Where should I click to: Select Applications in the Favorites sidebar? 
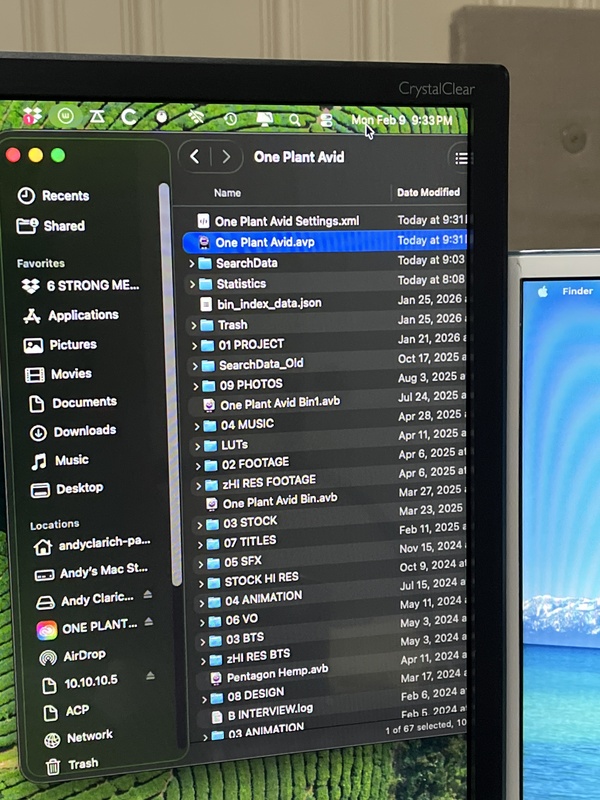tap(83, 315)
